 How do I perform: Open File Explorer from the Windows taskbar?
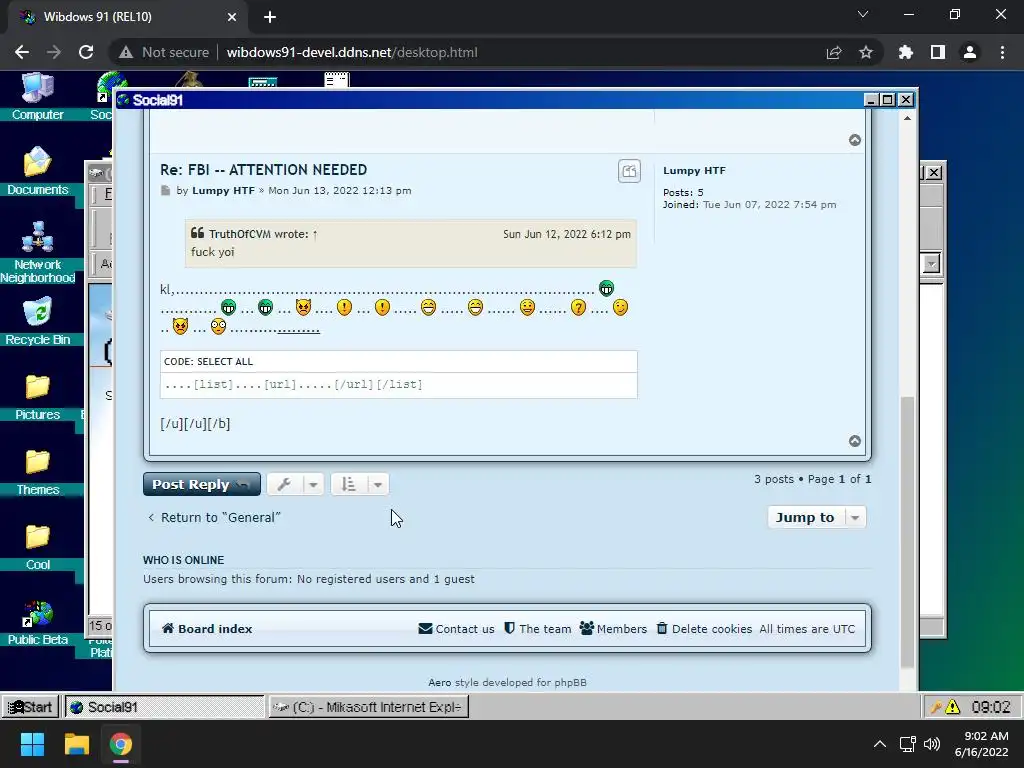pyautogui.click(x=76, y=744)
